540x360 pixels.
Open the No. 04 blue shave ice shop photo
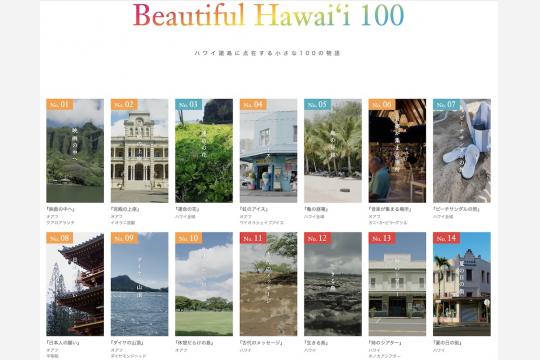point(268,151)
